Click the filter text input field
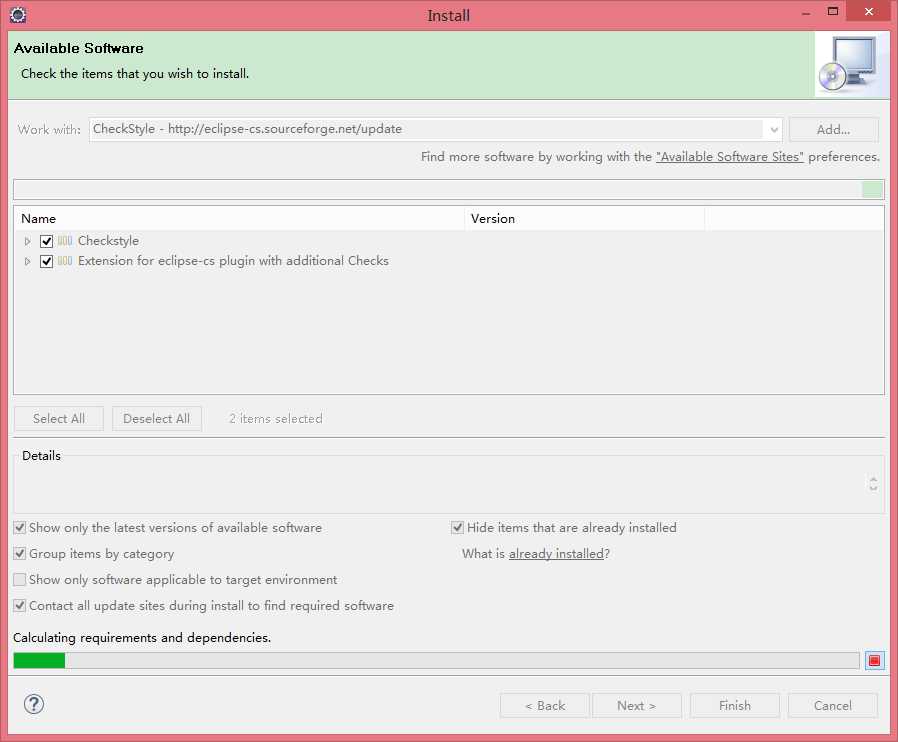This screenshot has height=742, width=898. (438, 190)
